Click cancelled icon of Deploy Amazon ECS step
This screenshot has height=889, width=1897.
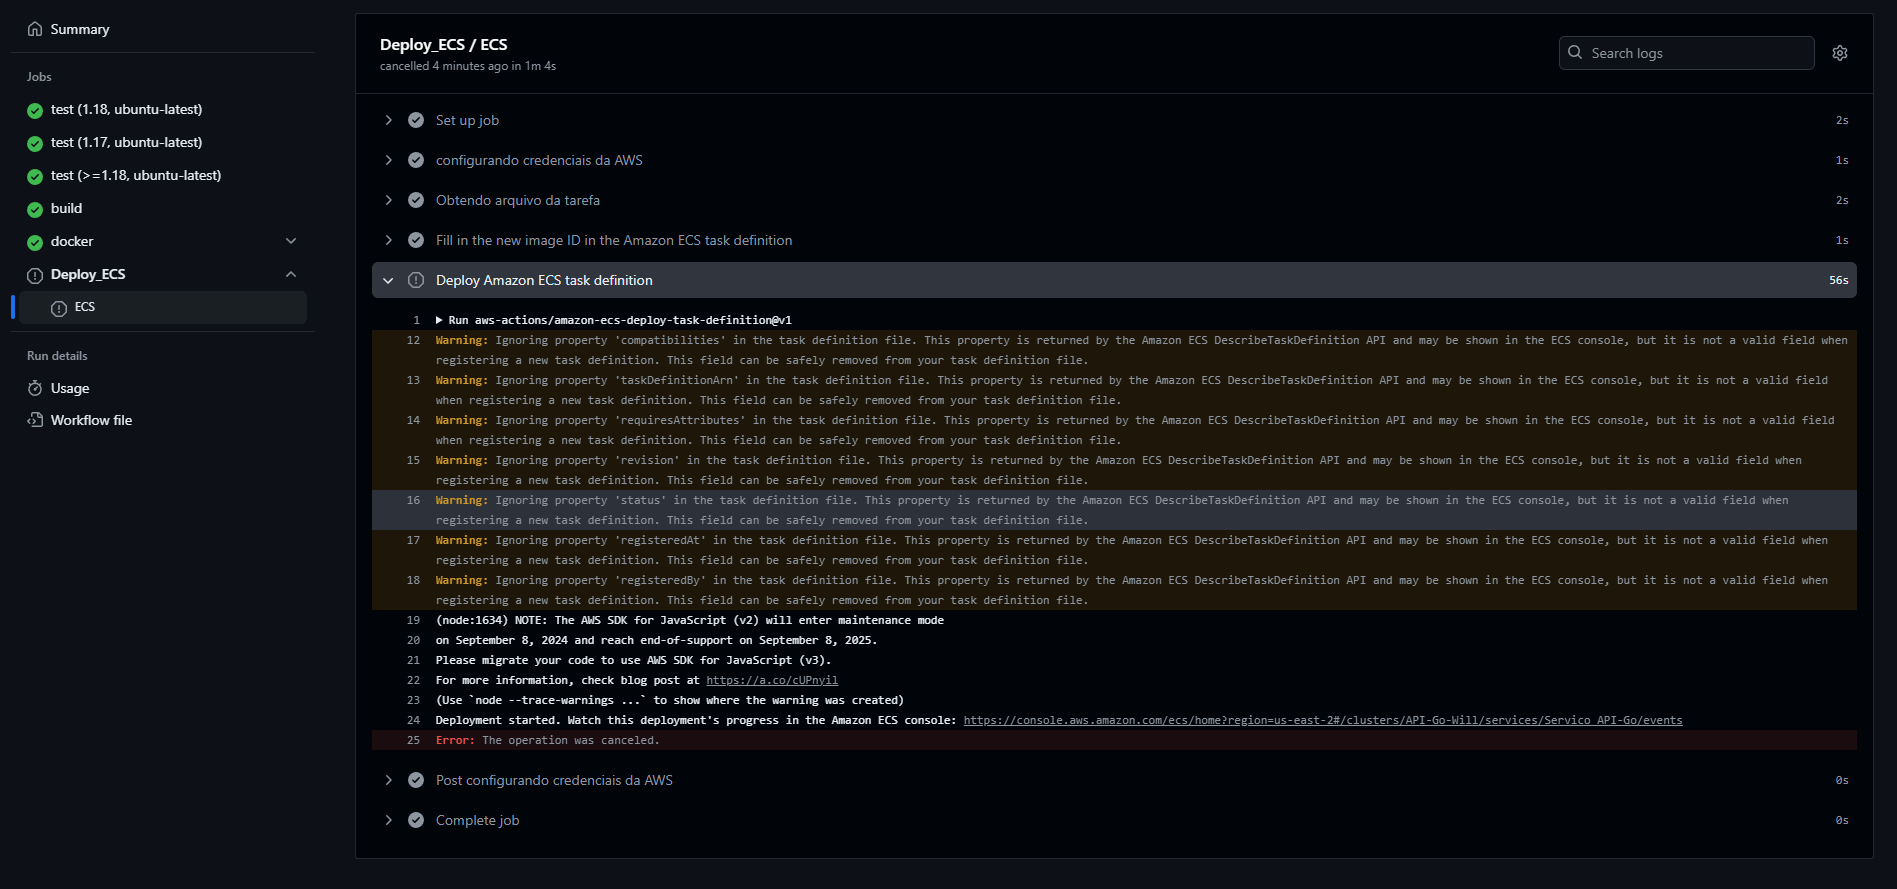pyautogui.click(x=416, y=280)
